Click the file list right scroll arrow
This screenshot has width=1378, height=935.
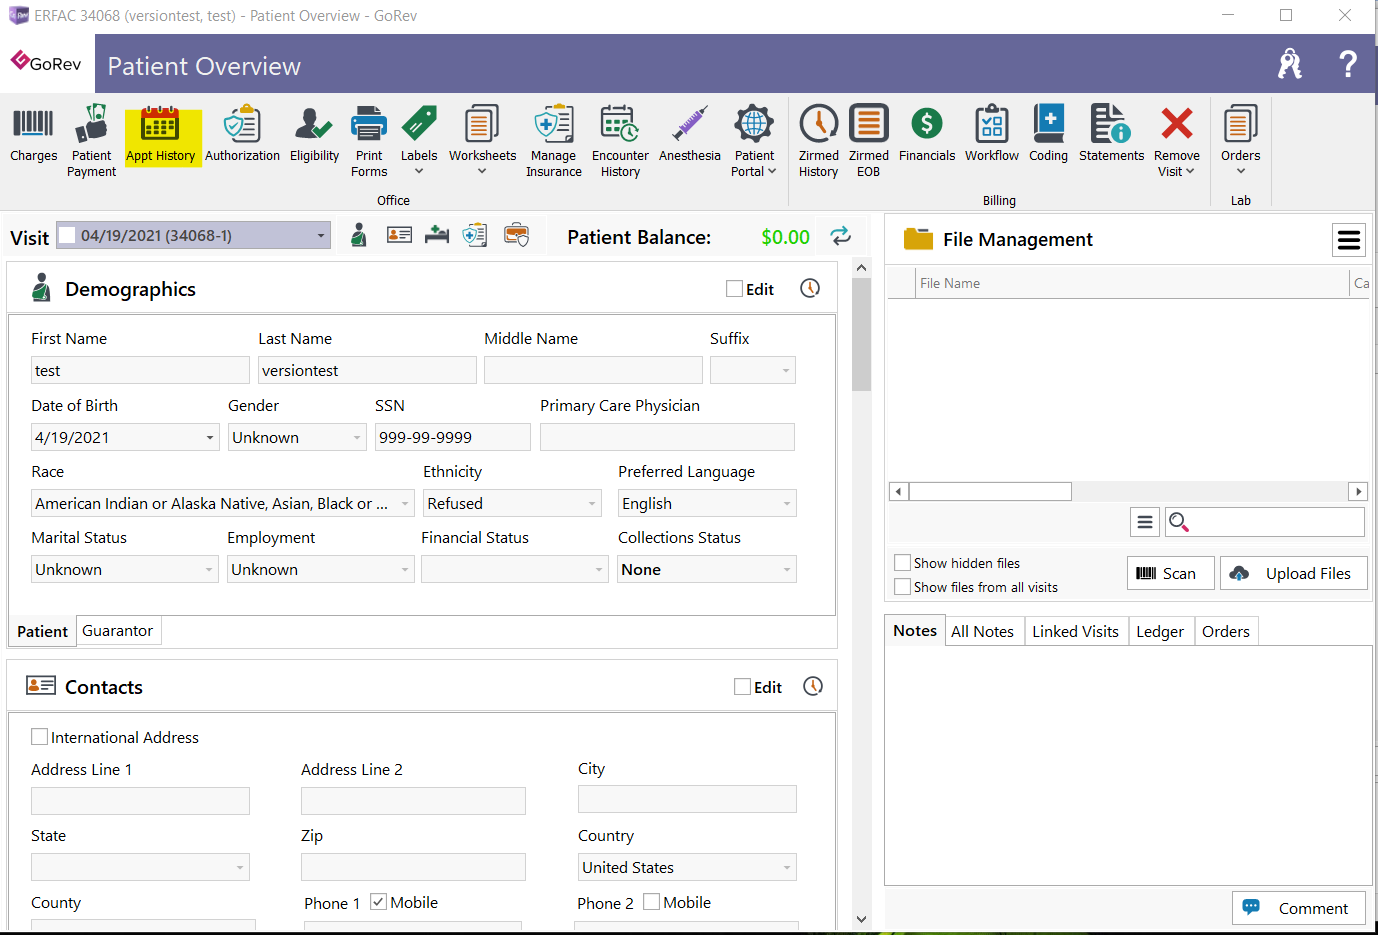coord(1358,491)
